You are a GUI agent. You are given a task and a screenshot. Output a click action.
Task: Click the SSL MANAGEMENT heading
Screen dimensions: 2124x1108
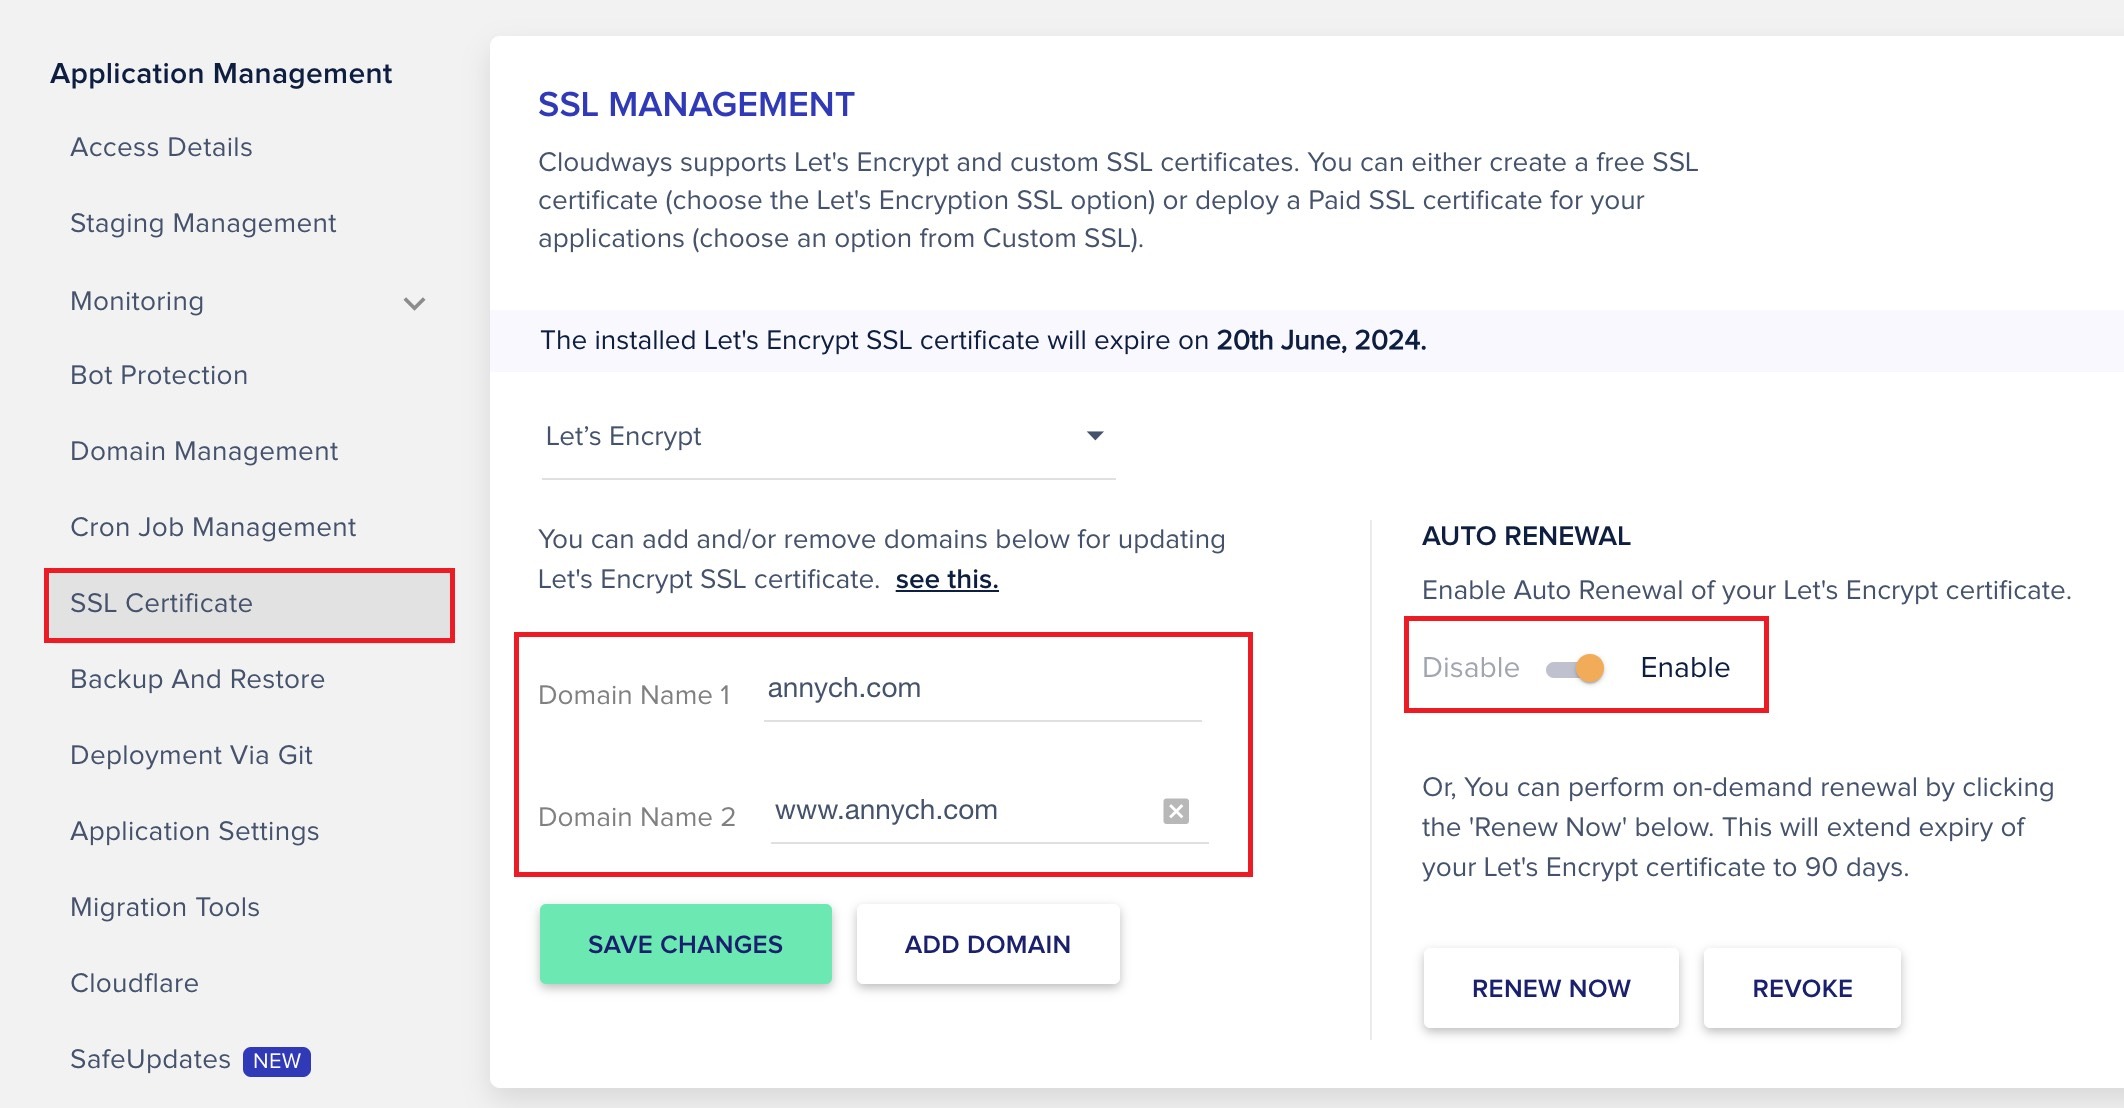(x=696, y=104)
